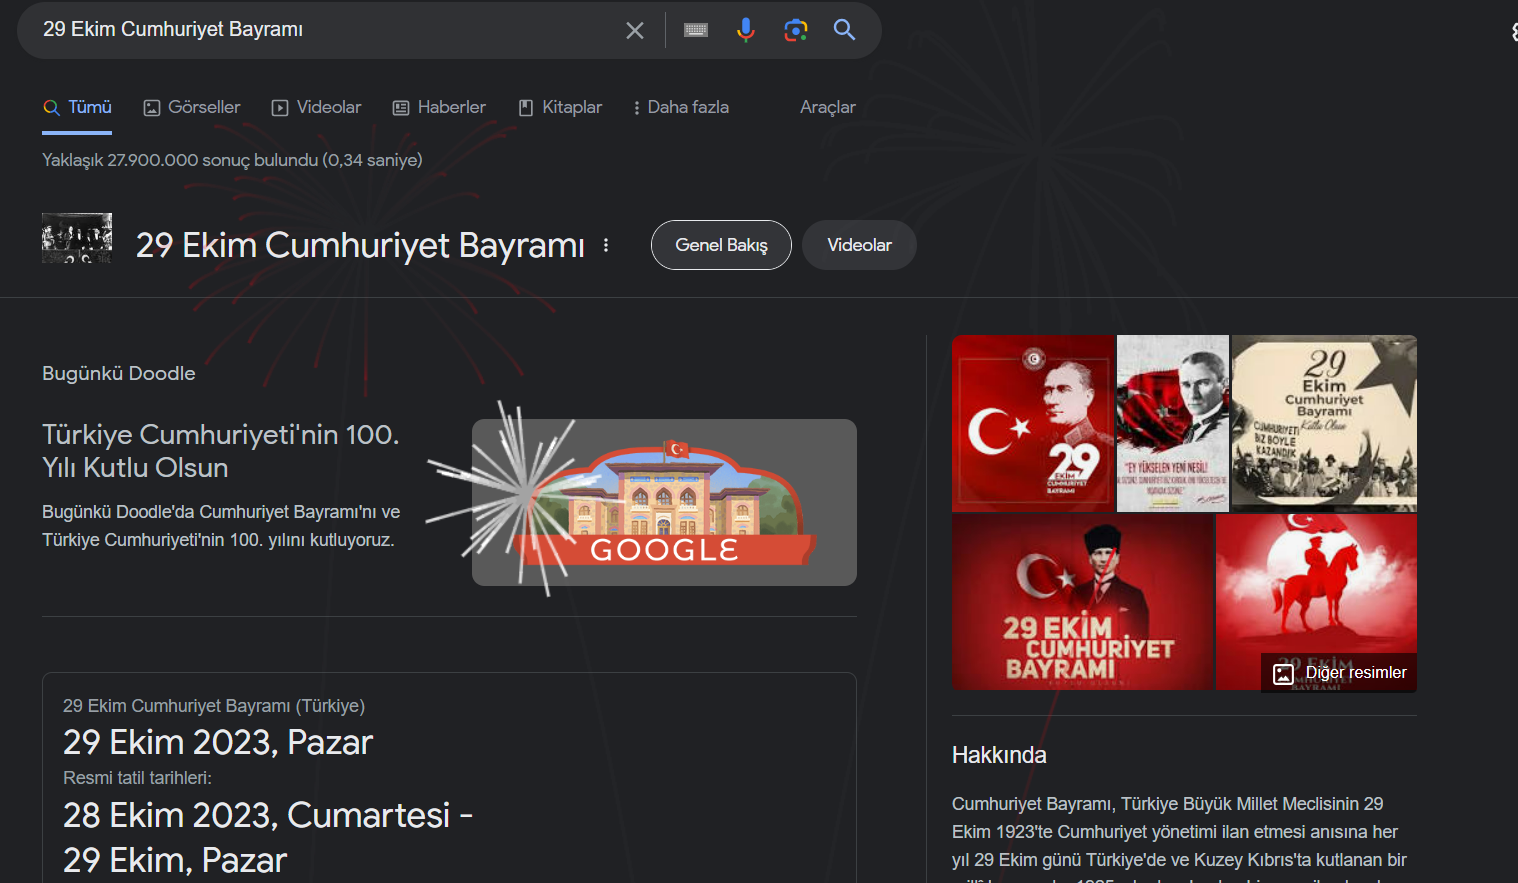
Task: Click the 28 Ekim 2023, Cumartesi date text
Action: (x=257, y=815)
